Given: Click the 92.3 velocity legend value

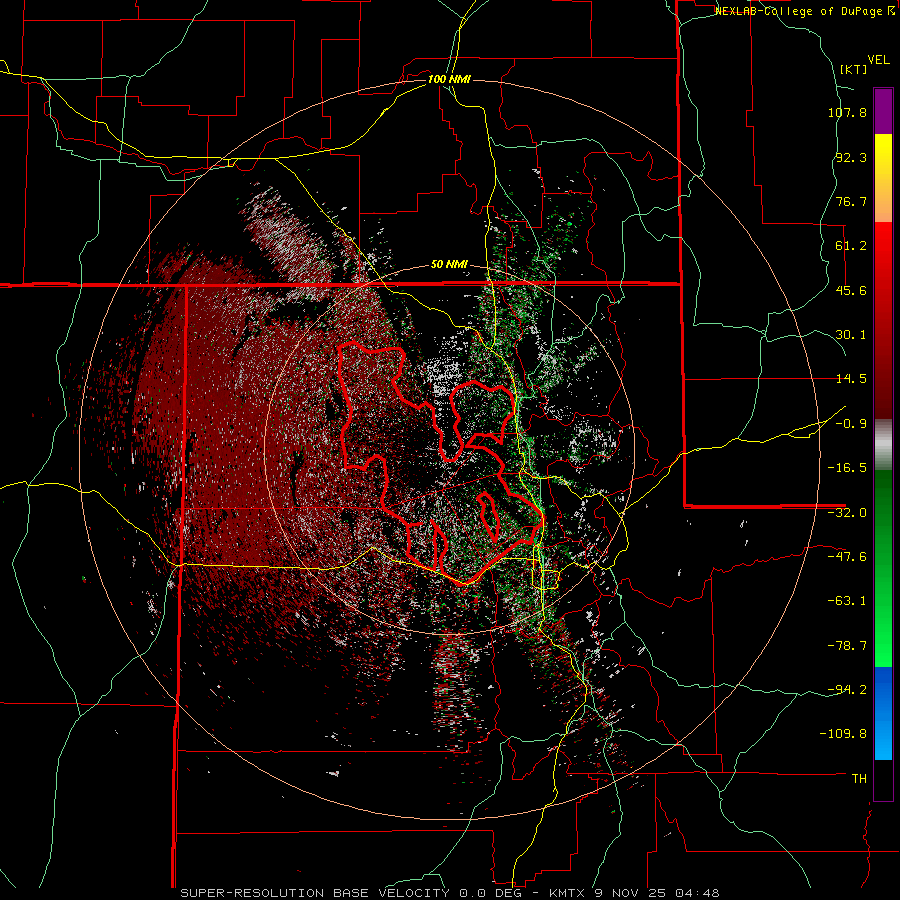Looking at the screenshot, I should point(851,157).
